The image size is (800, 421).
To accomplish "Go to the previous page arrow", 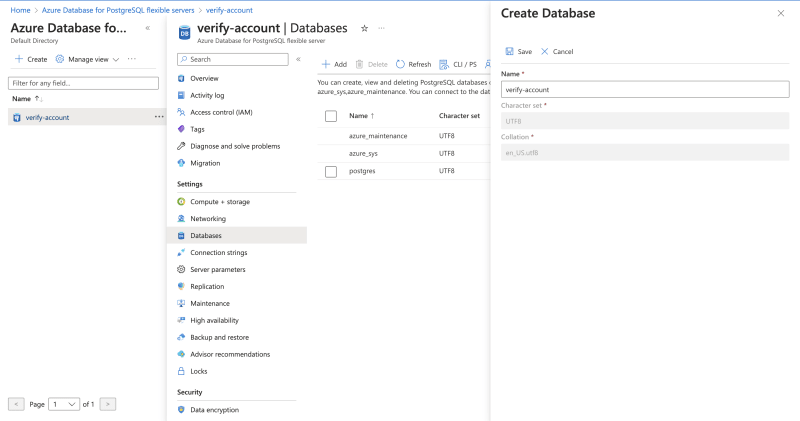I will point(16,404).
